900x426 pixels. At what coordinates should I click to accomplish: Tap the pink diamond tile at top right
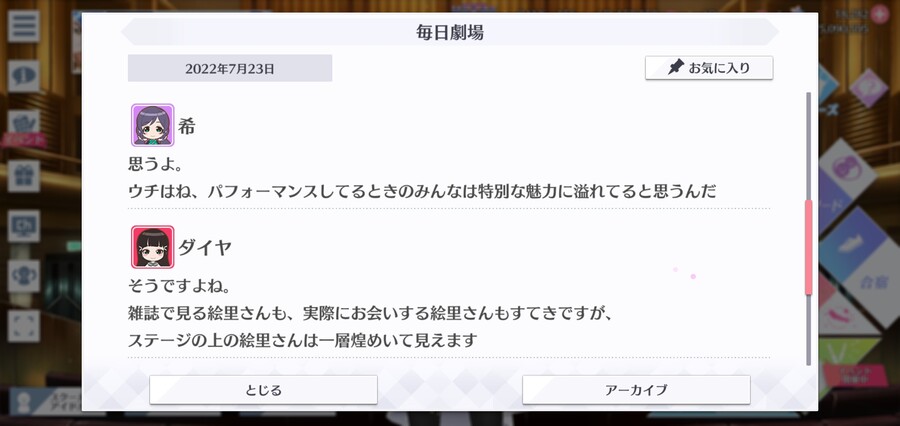coord(868,88)
